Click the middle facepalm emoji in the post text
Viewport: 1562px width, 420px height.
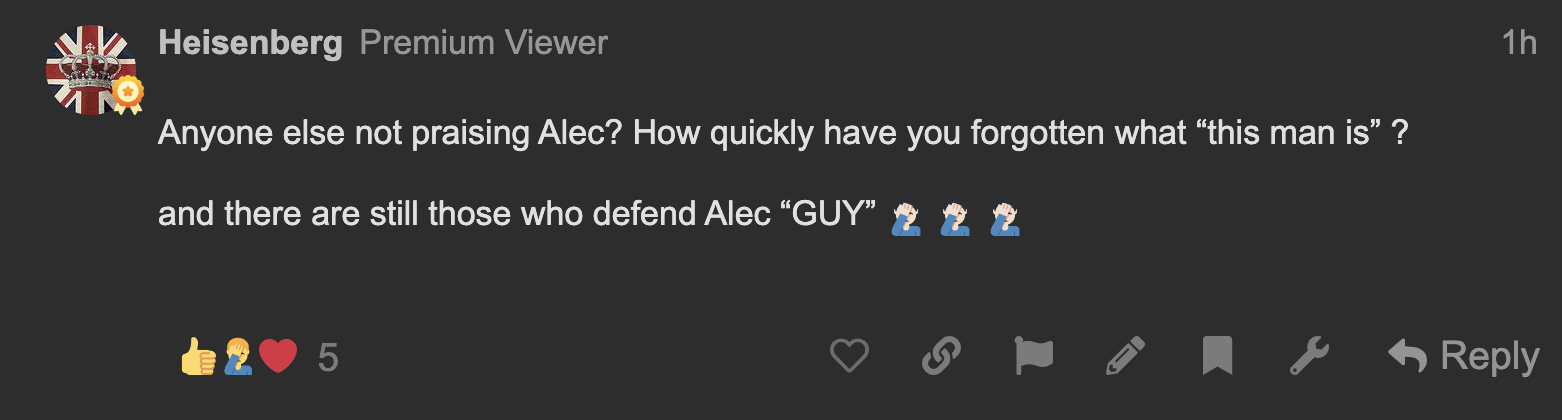pyautogui.click(x=956, y=217)
